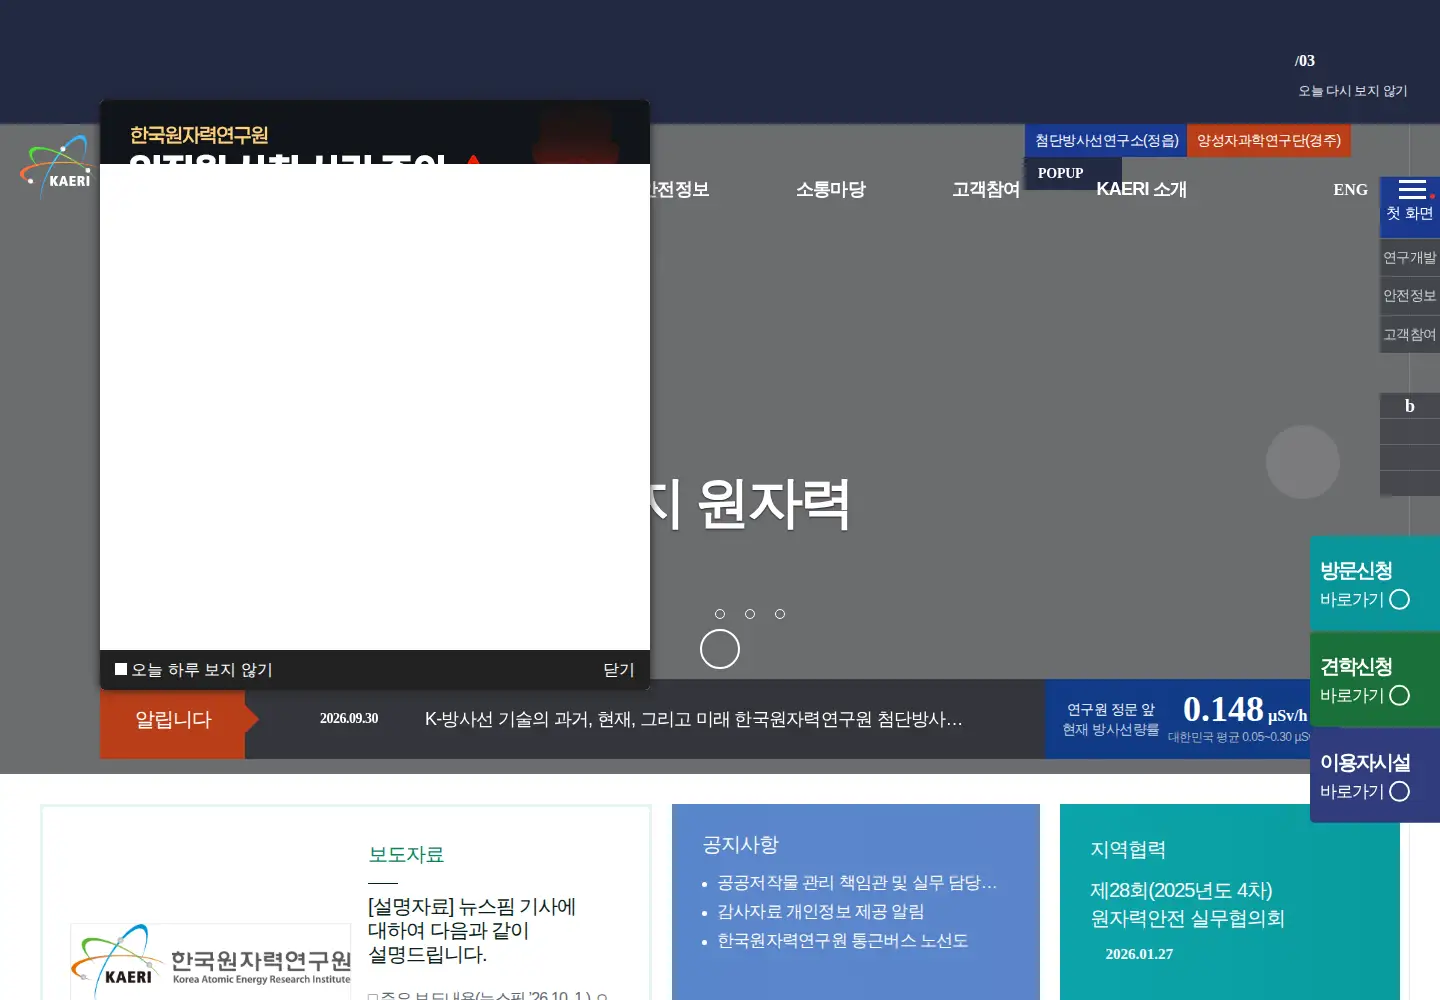1440x1000 pixels.
Task: Open 공공저작물 관리 책임관 notice
Action: click(x=857, y=882)
